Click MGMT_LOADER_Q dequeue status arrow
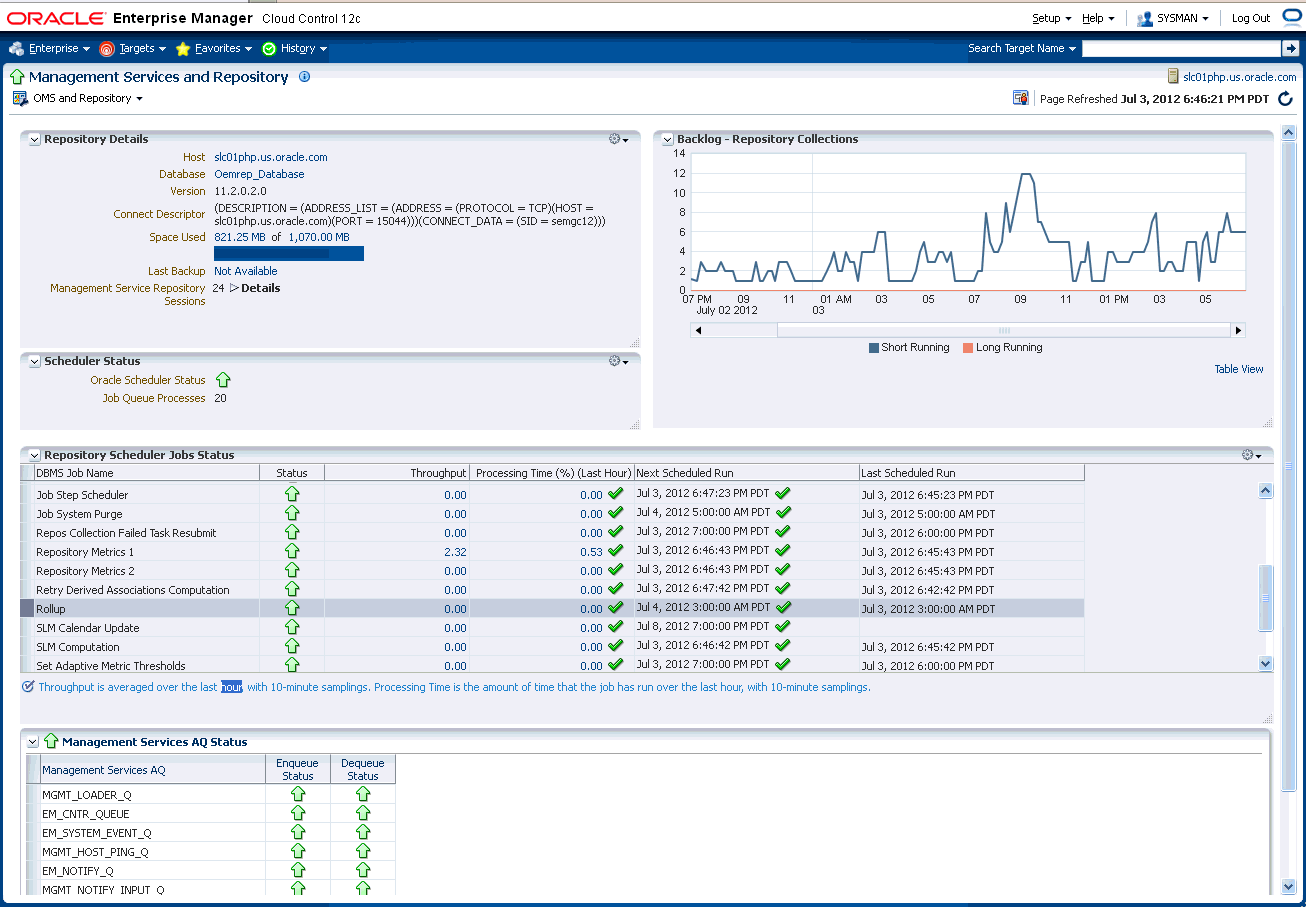The width and height of the screenshot is (1306, 907). click(362, 794)
